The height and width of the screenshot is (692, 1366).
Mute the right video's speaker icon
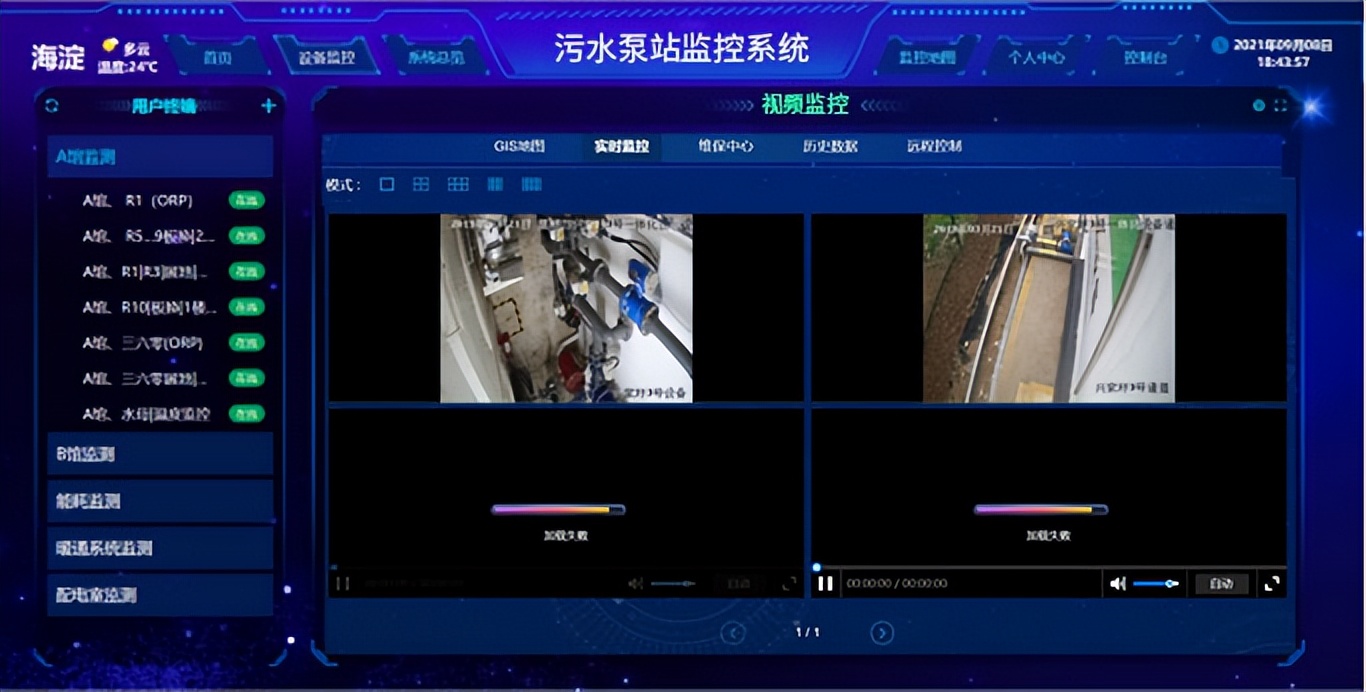point(1117,583)
